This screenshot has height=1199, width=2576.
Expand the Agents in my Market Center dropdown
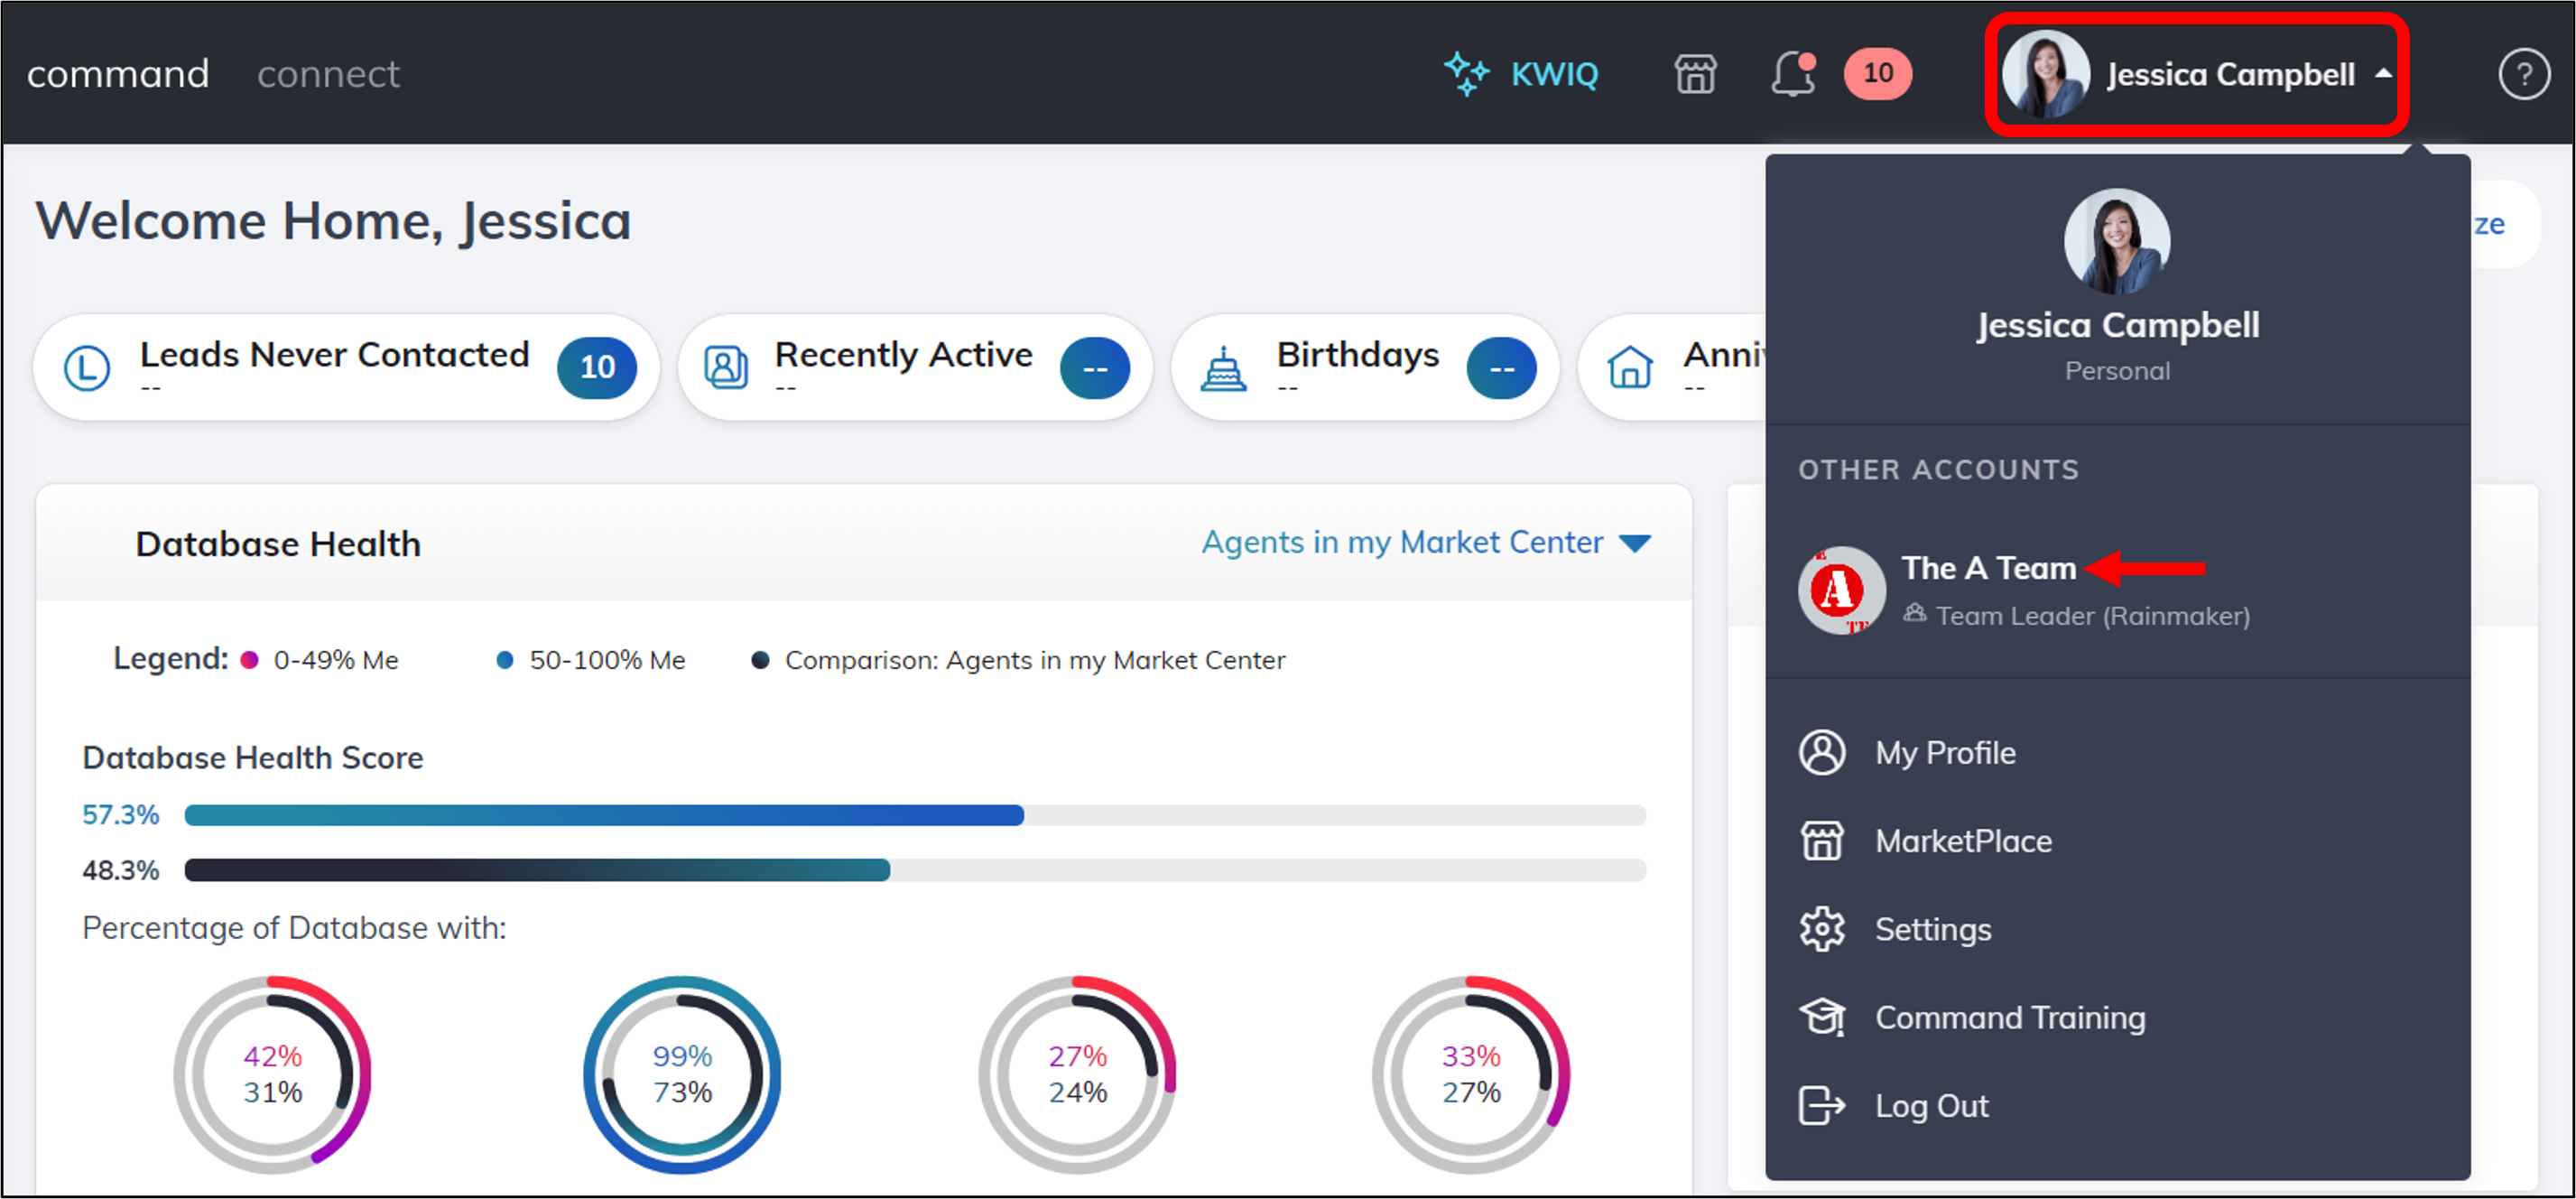[1425, 543]
